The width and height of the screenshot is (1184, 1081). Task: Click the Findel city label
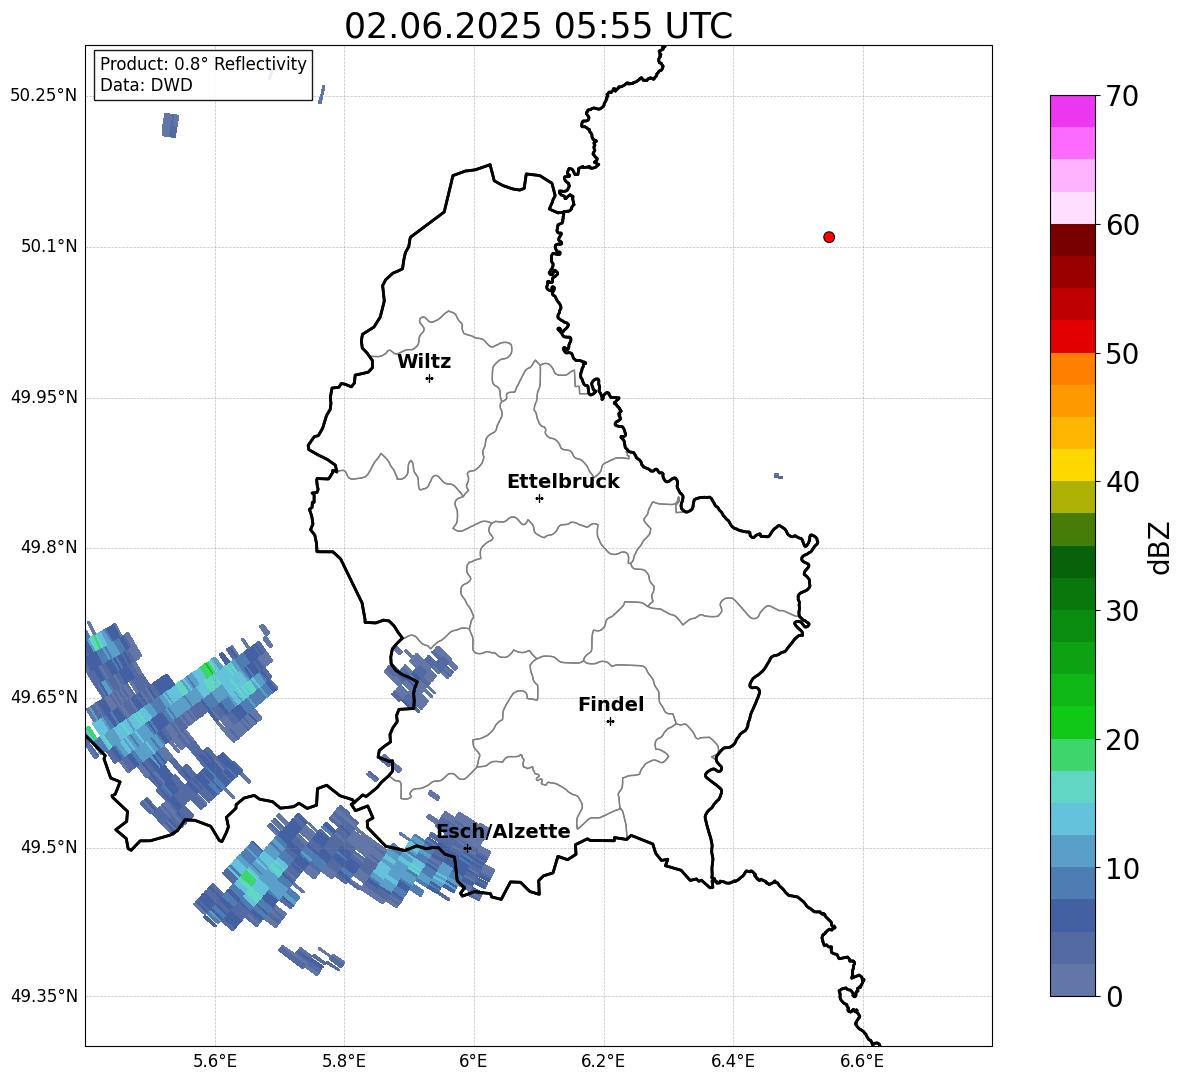[611, 704]
